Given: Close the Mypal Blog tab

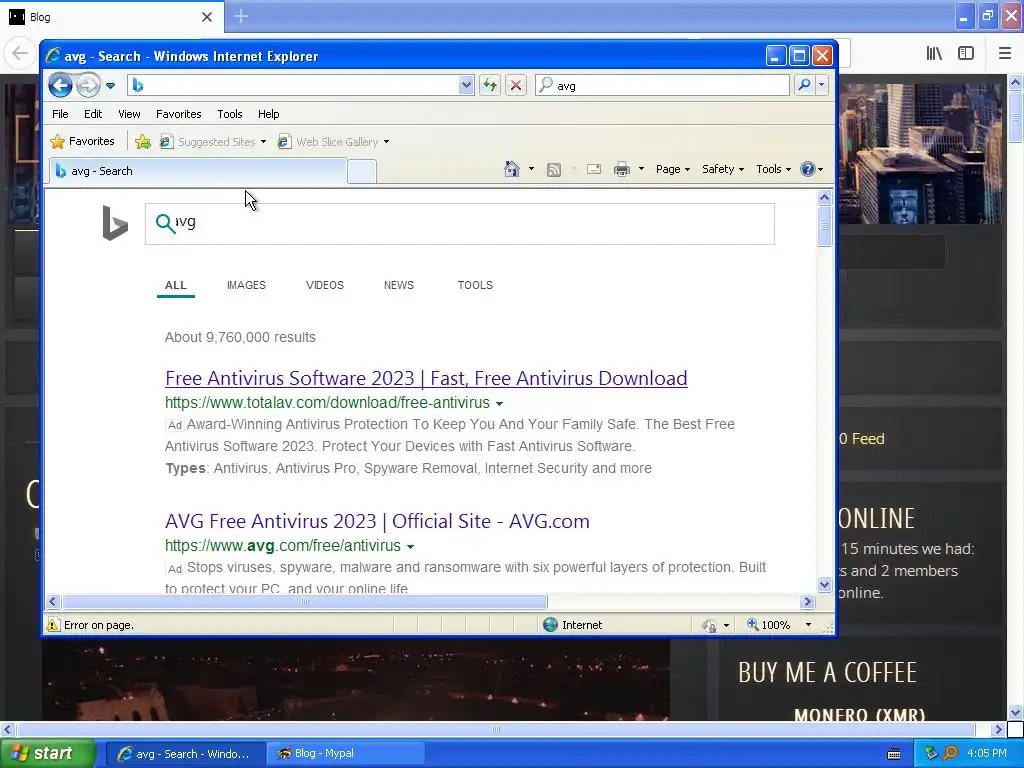Looking at the screenshot, I should coord(207,17).
